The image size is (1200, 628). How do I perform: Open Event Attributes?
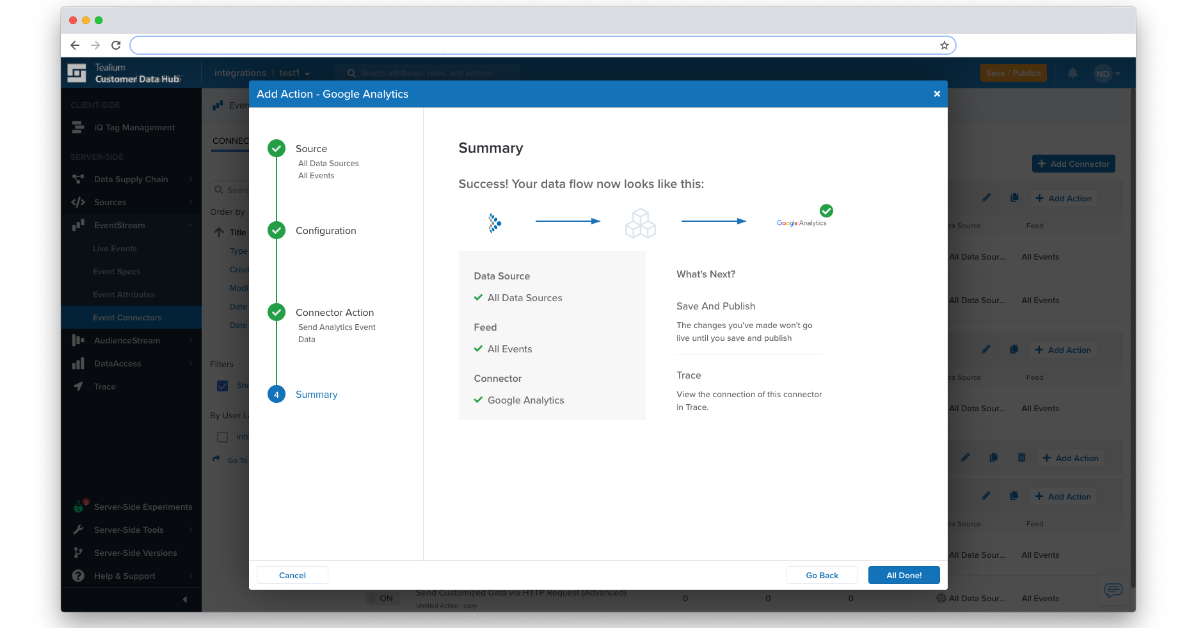pos(124,294)
